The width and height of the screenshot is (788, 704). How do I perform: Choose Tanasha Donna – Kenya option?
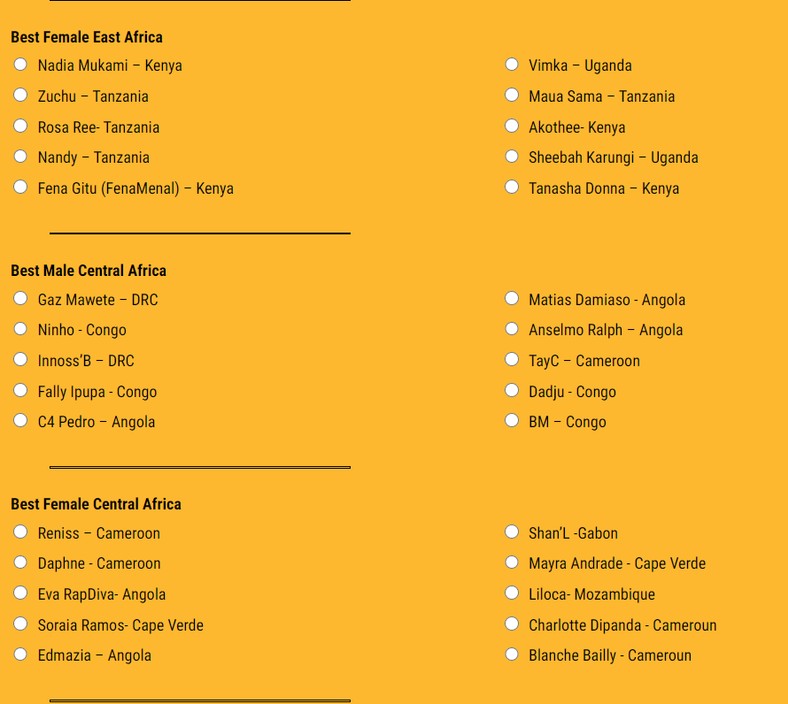pyautogui.click(x=511, y=187)
